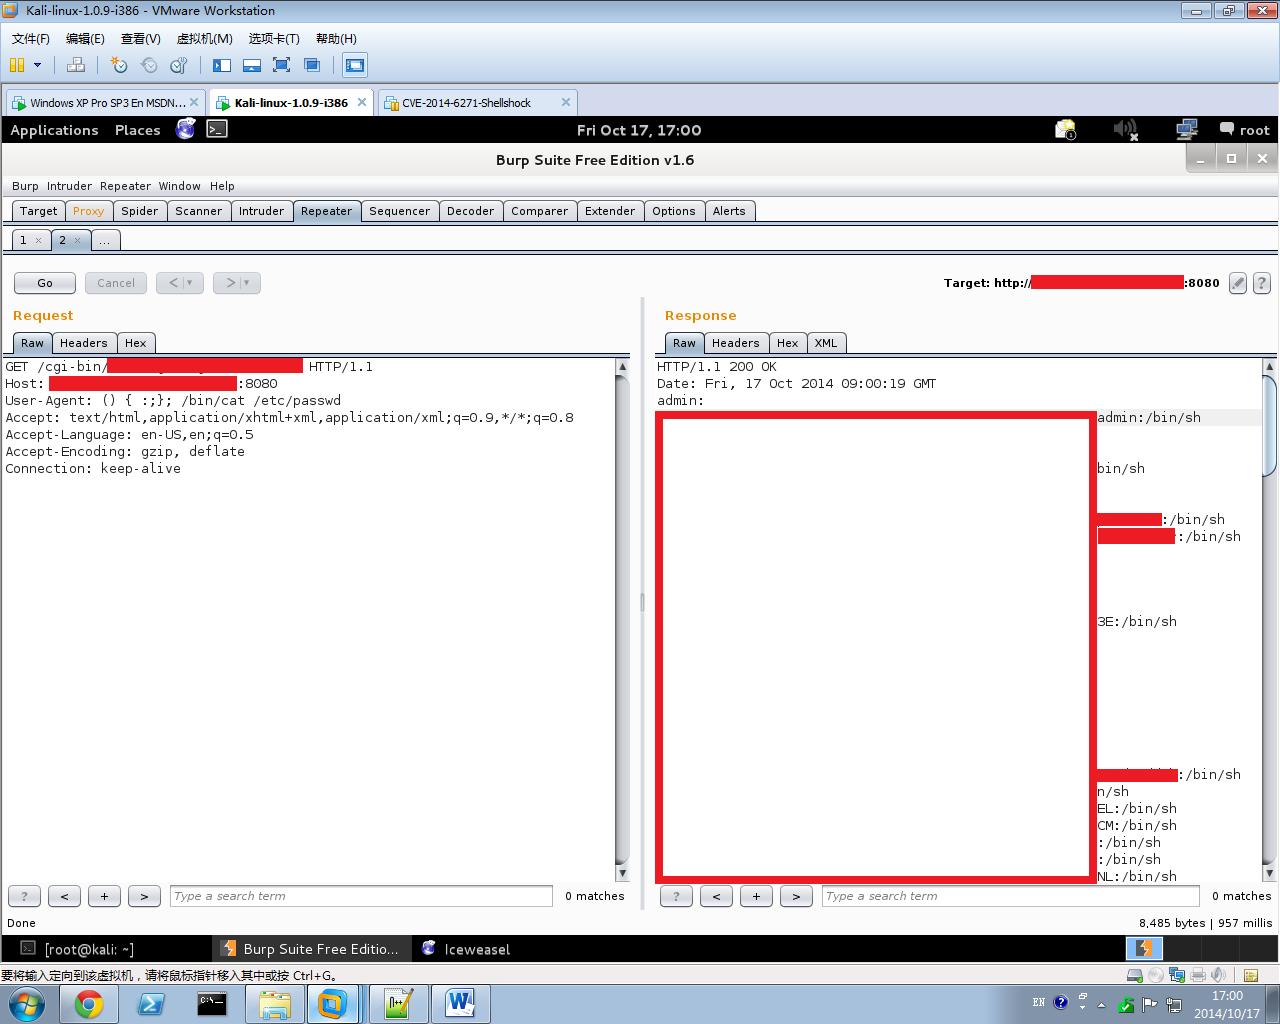Viewport: 1280px width, 1024px height.
Task: Revert to previous snapshot using toolbar icon
Action: point(149,65)
